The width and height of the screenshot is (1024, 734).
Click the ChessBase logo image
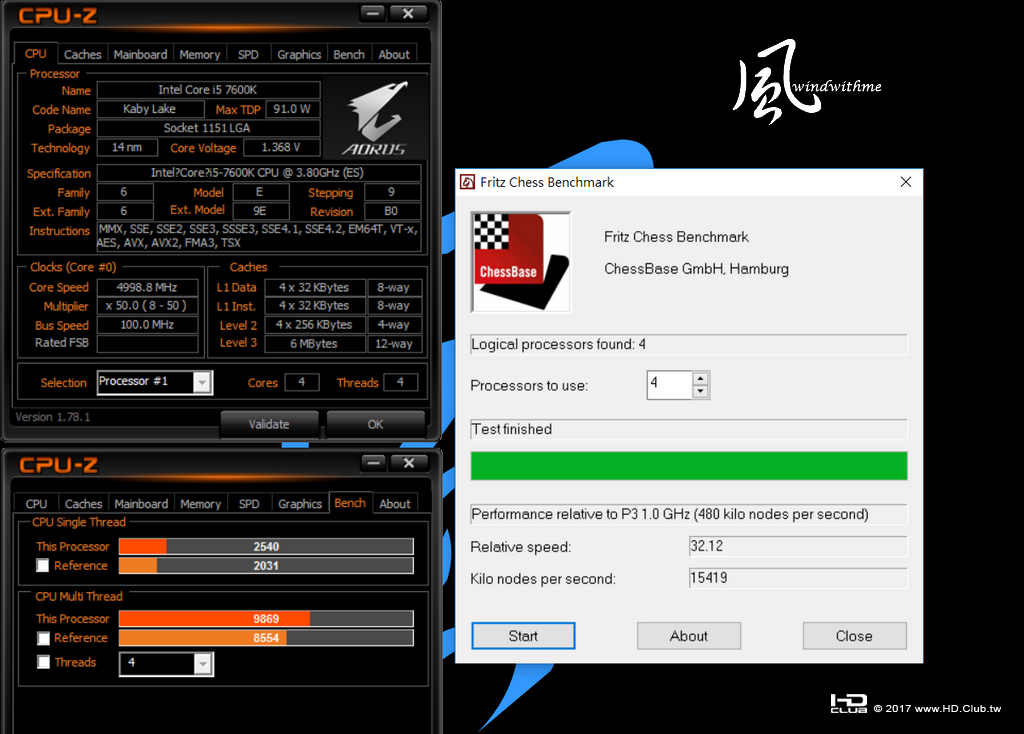(521, 262)
